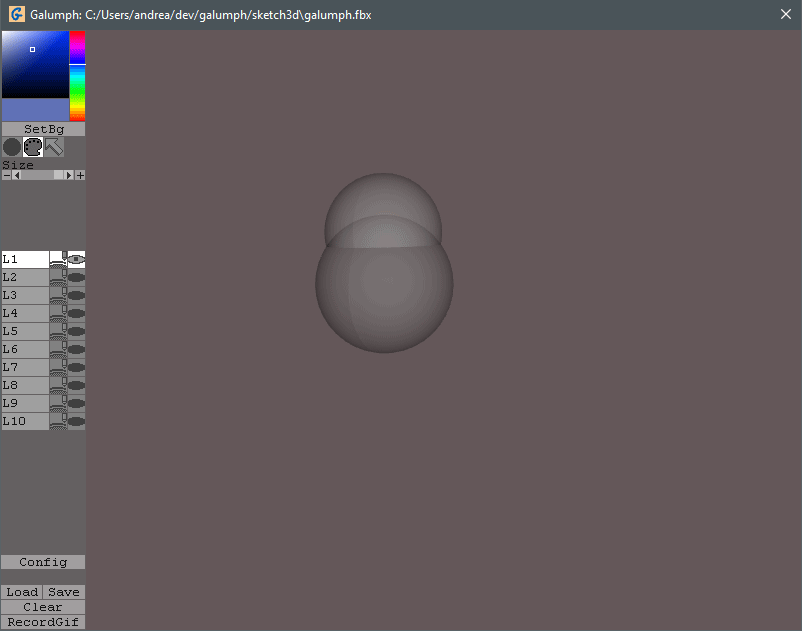802x631 pixels.
Task: Click the Size slider thumb
Action: (x=58, y=175)
